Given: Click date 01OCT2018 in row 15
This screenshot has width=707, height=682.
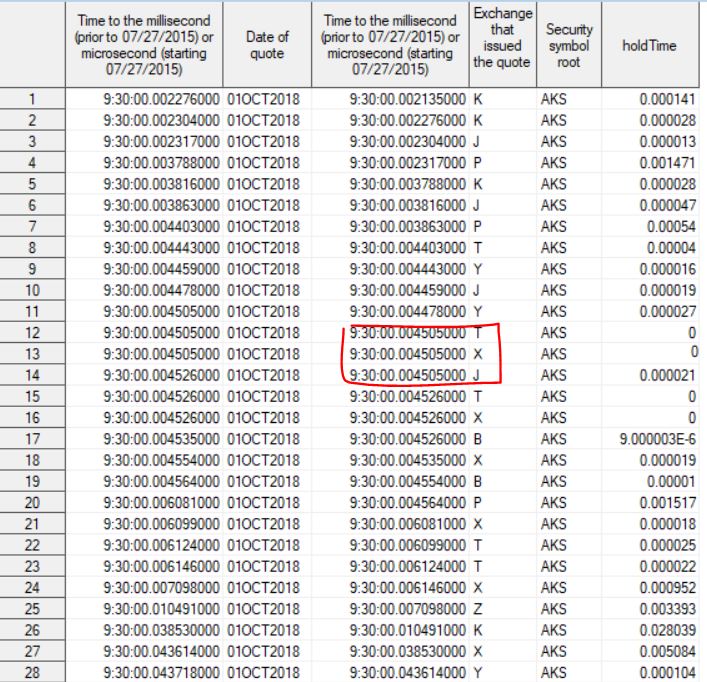Looking at the screenshot, I should coord(263,397).
